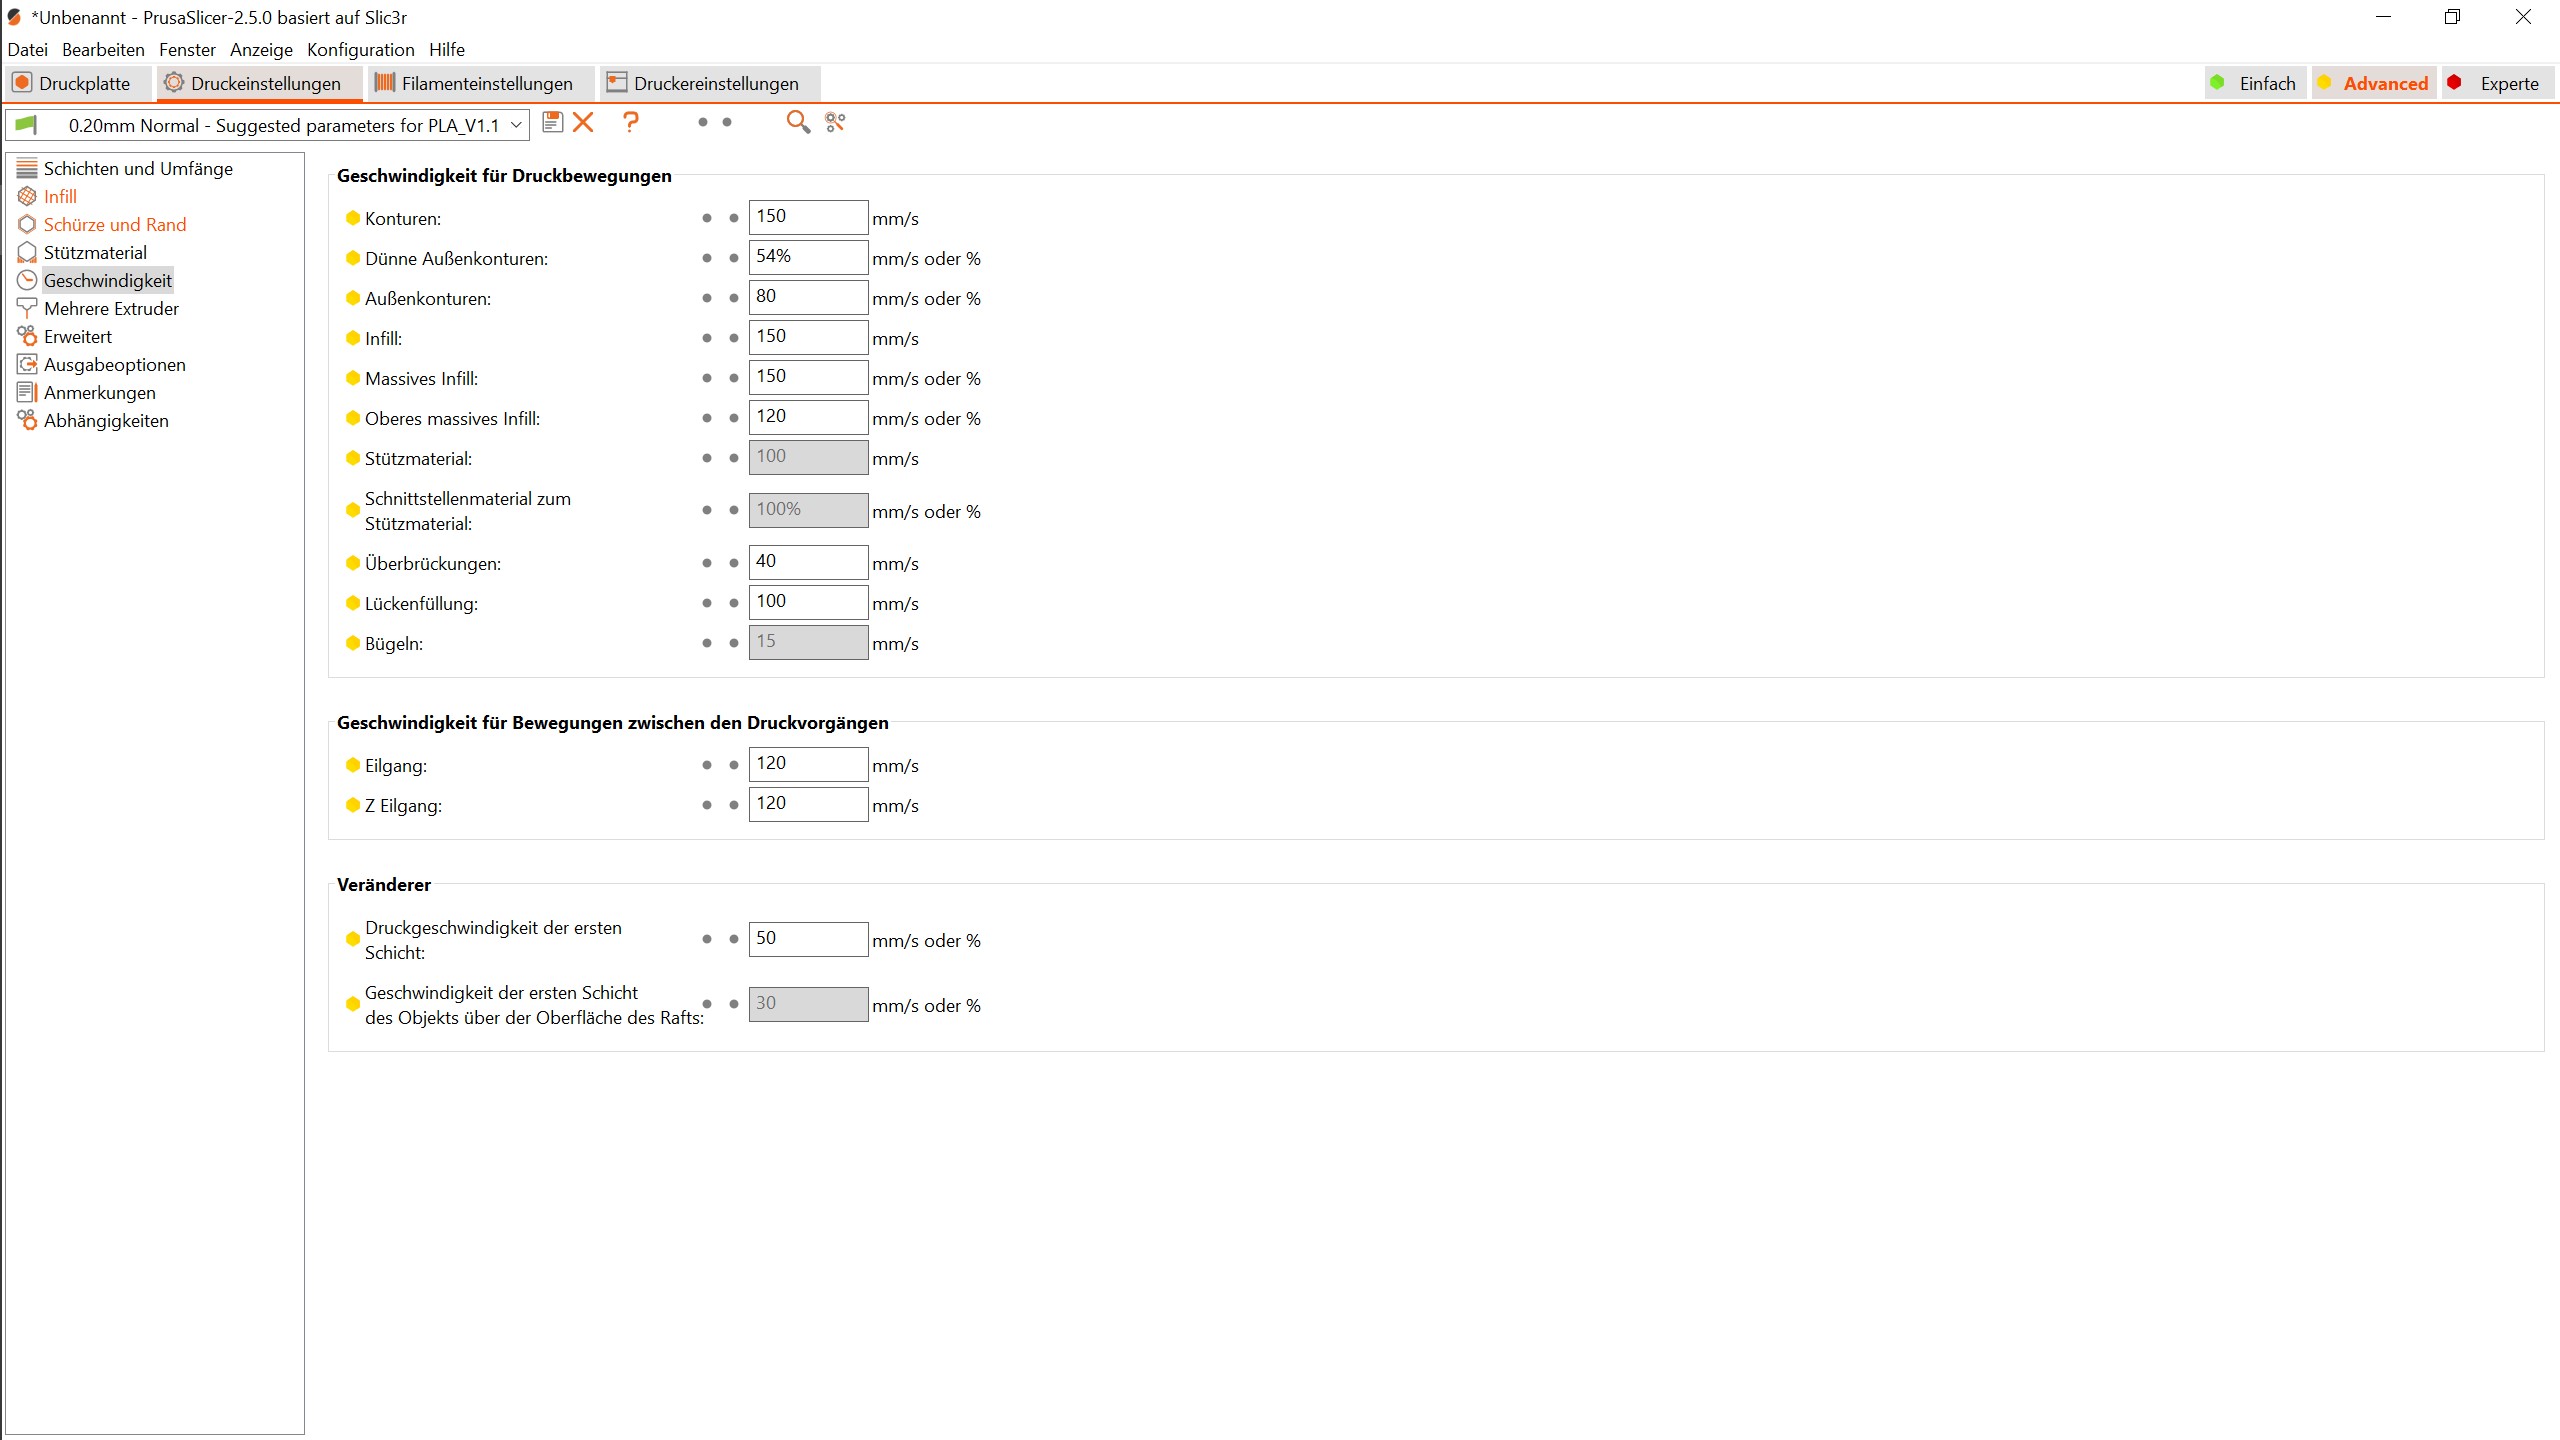Switch to Einfach mode

[2255, 84]
